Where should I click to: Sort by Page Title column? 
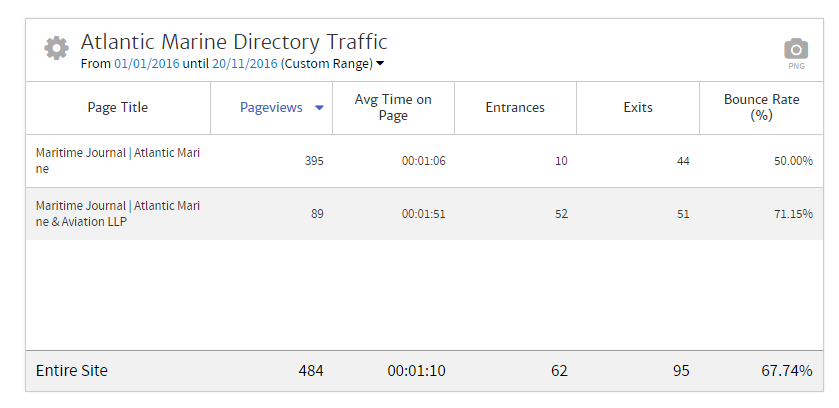[x=118, y=107]
